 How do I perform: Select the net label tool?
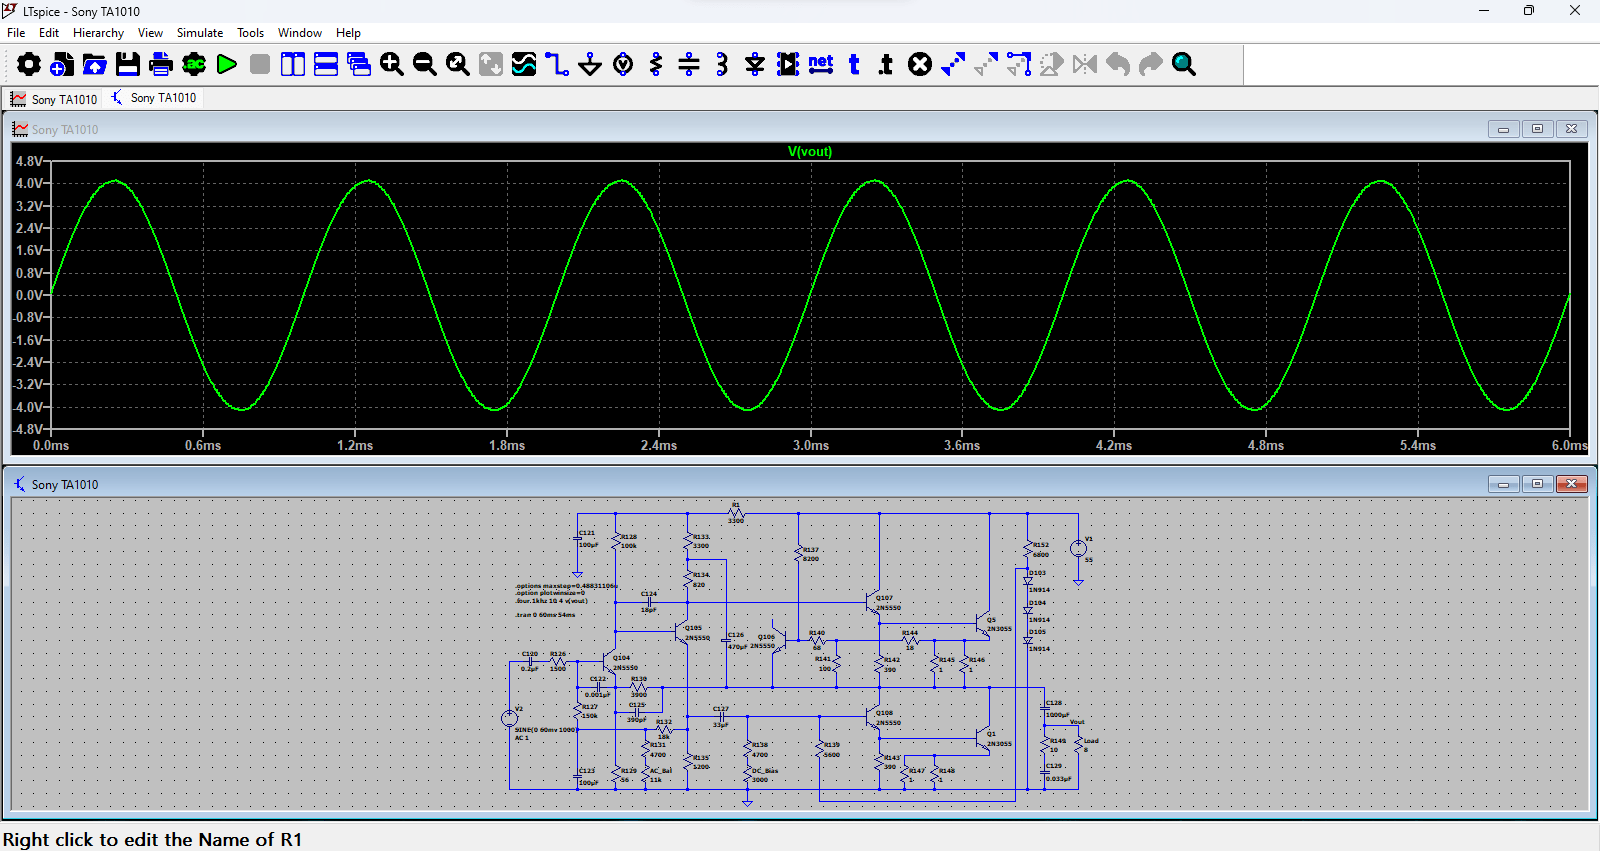tap(821, 64)
